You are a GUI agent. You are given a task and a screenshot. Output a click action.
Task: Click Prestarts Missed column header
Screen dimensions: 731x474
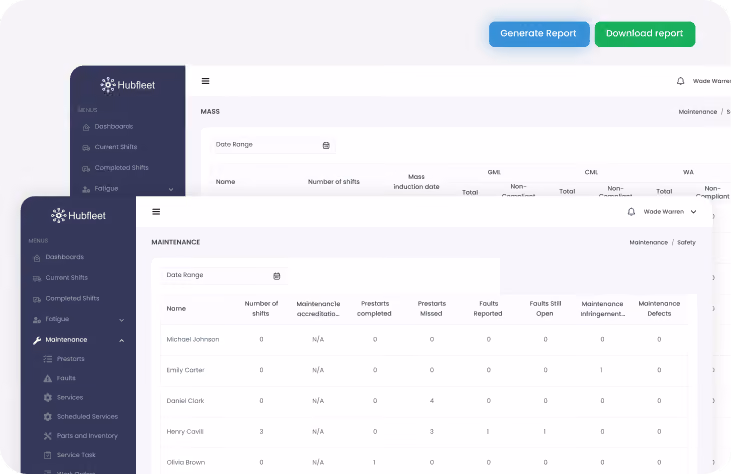432,309
